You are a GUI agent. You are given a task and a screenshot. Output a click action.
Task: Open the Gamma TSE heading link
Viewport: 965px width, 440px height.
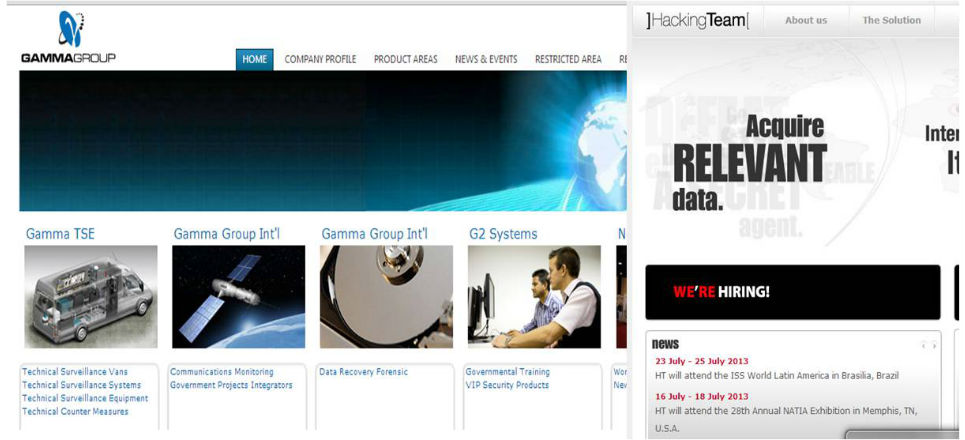click(x=60, y=234)
